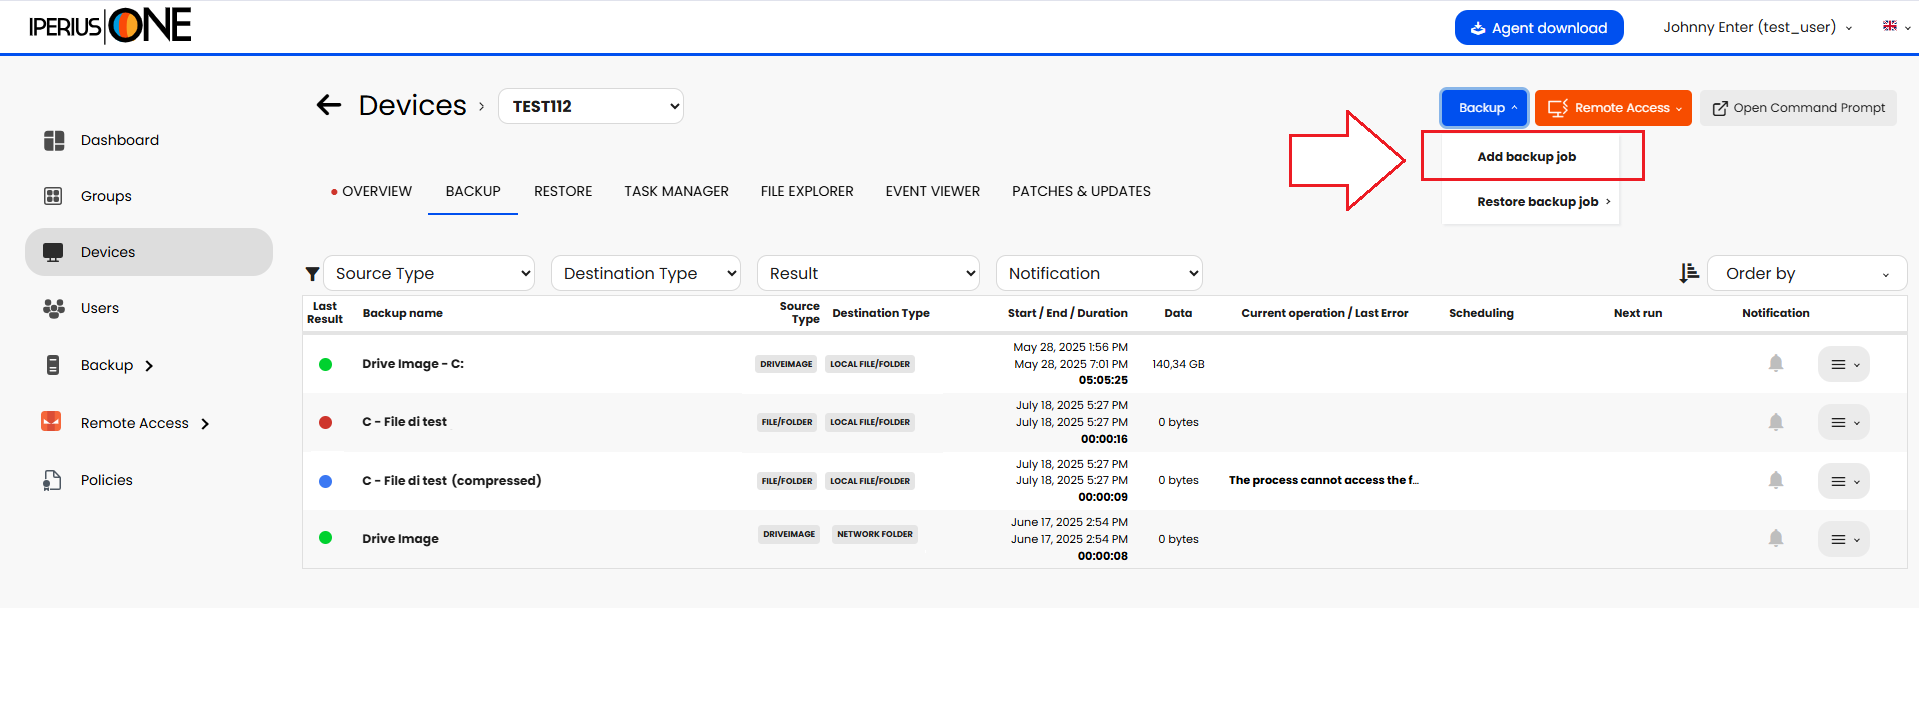The image size is (1919, 710).
Task: Click the language flag icon
Action: (1889, 27)
